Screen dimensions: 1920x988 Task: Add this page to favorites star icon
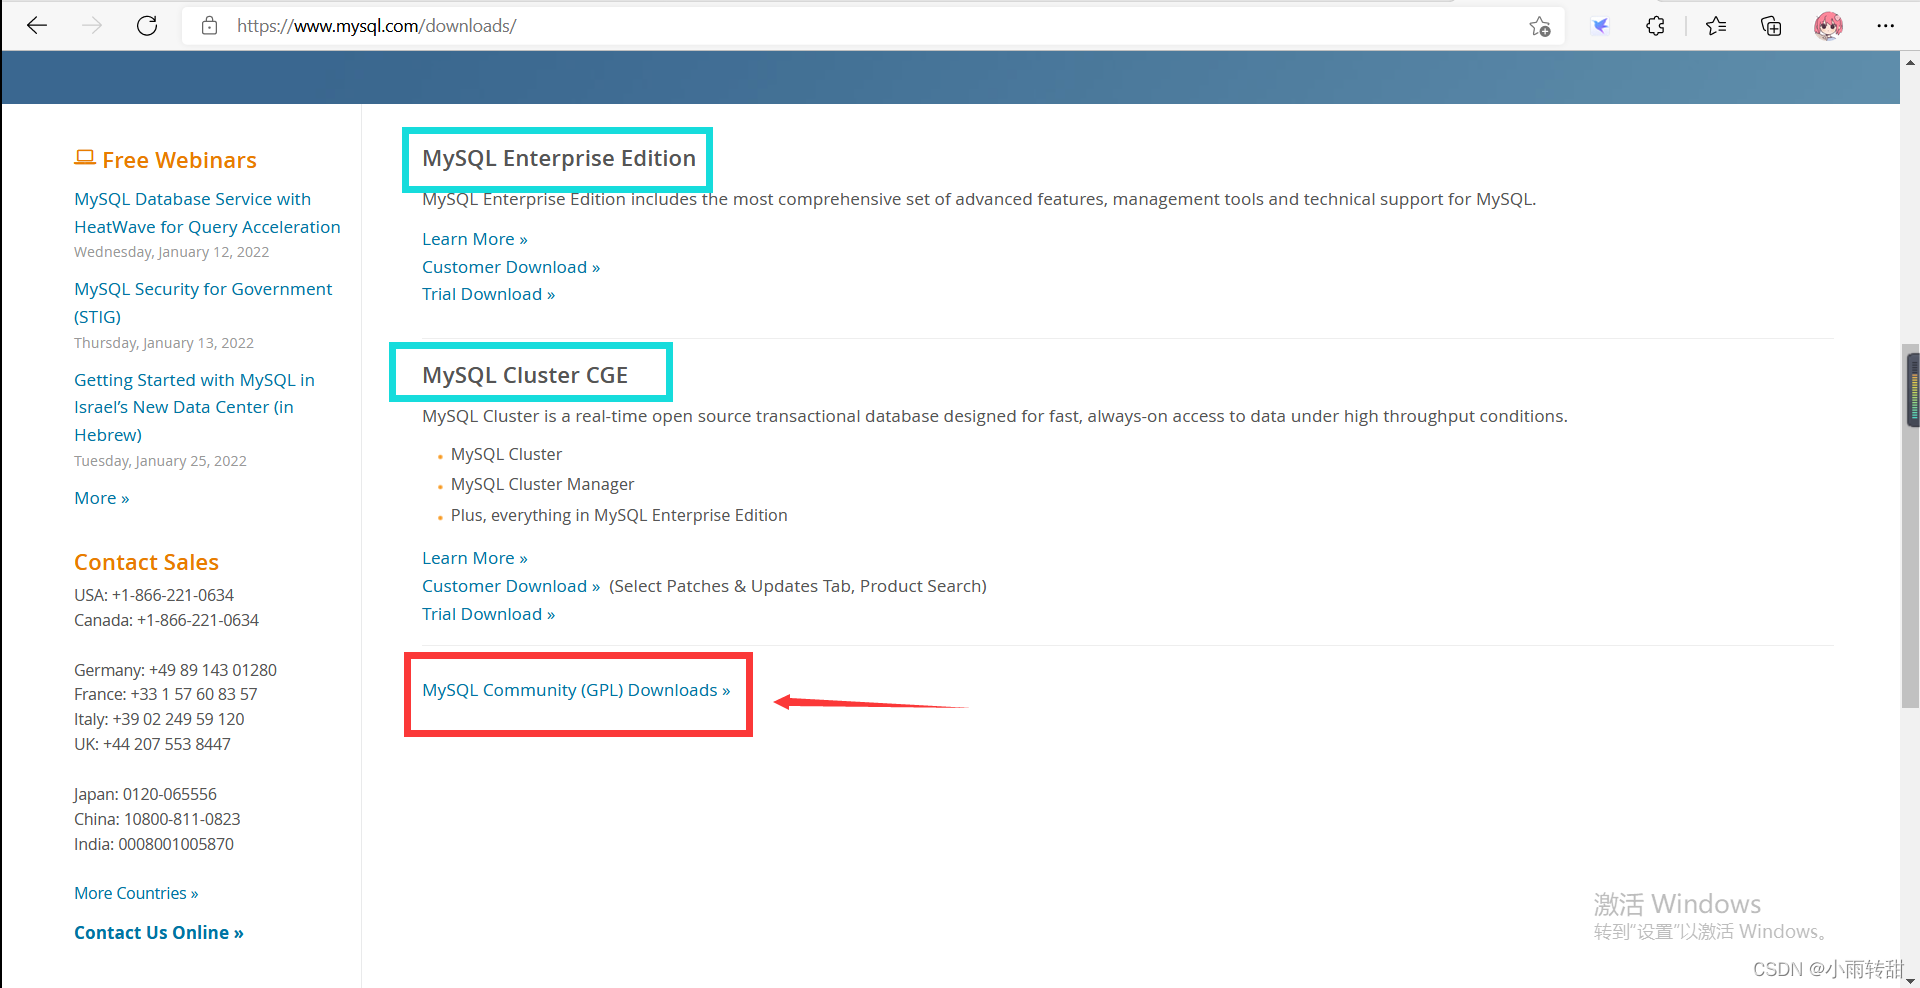click(x=1540, y=26)
